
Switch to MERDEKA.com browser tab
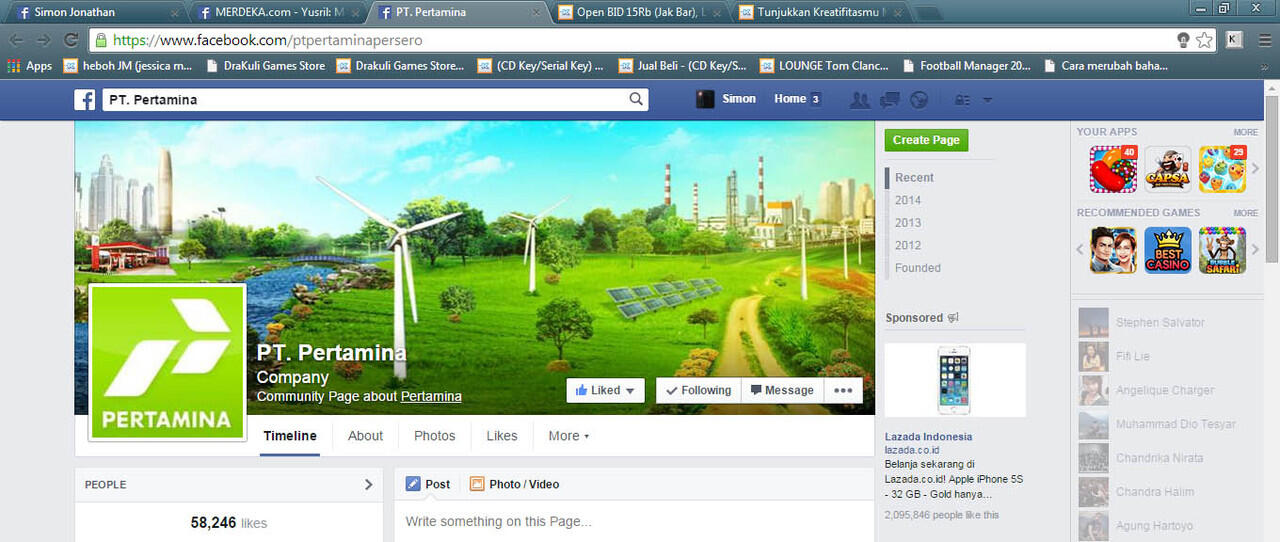pos(278,13)
